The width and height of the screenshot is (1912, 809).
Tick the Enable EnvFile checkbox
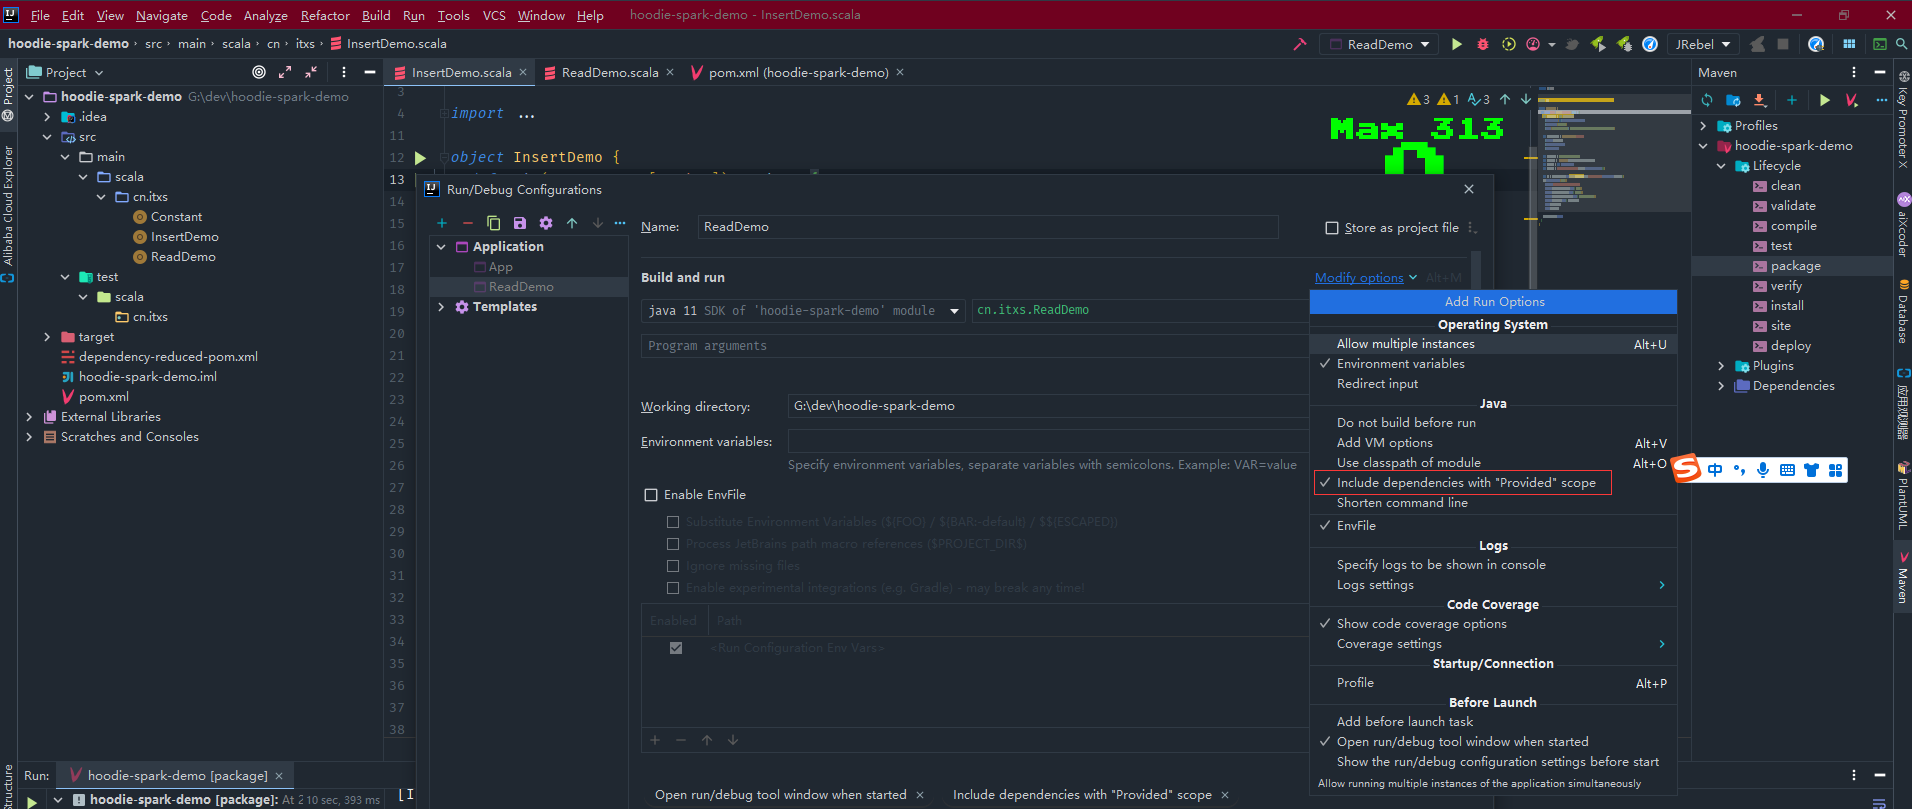pyautogui.click(x=651, y=495)
